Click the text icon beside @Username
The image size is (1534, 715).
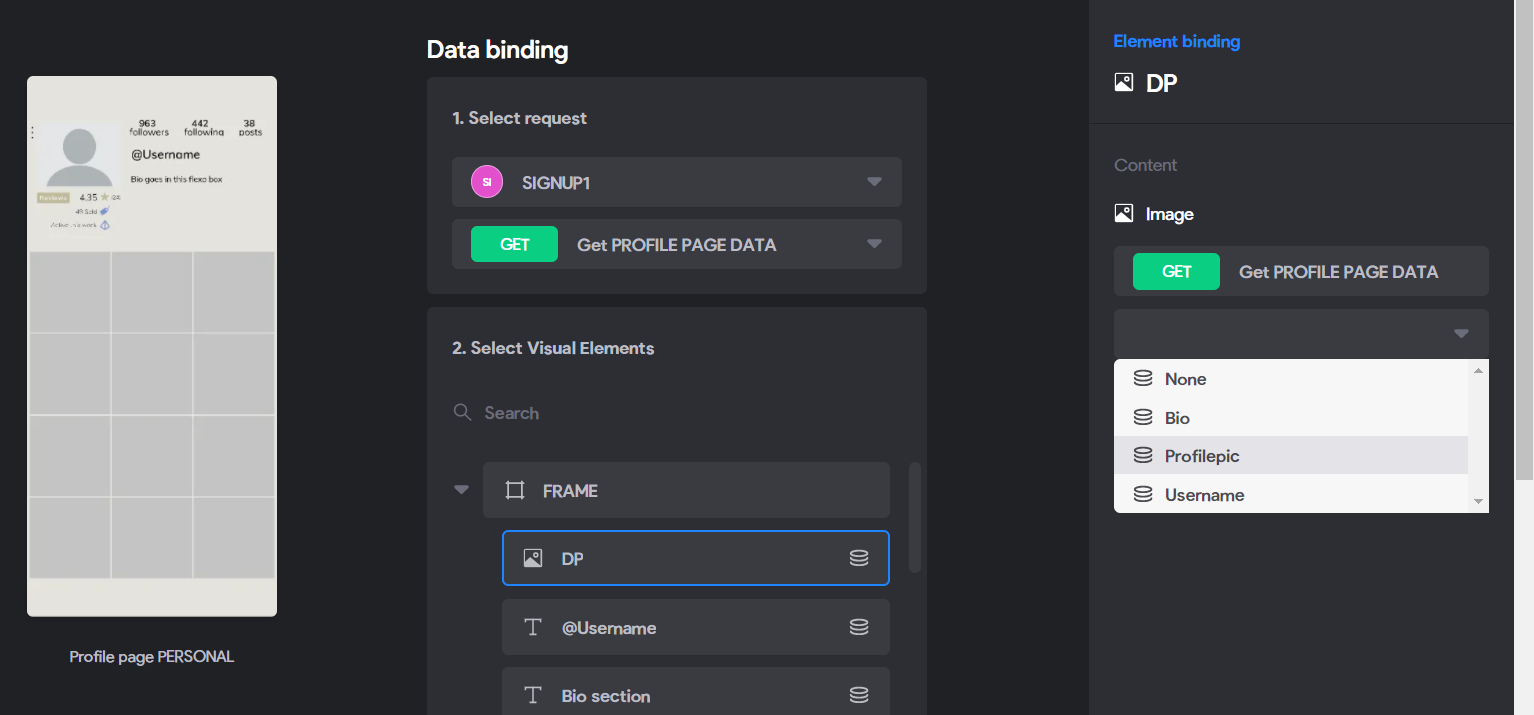pyautogui.click(x=533, y=627)
